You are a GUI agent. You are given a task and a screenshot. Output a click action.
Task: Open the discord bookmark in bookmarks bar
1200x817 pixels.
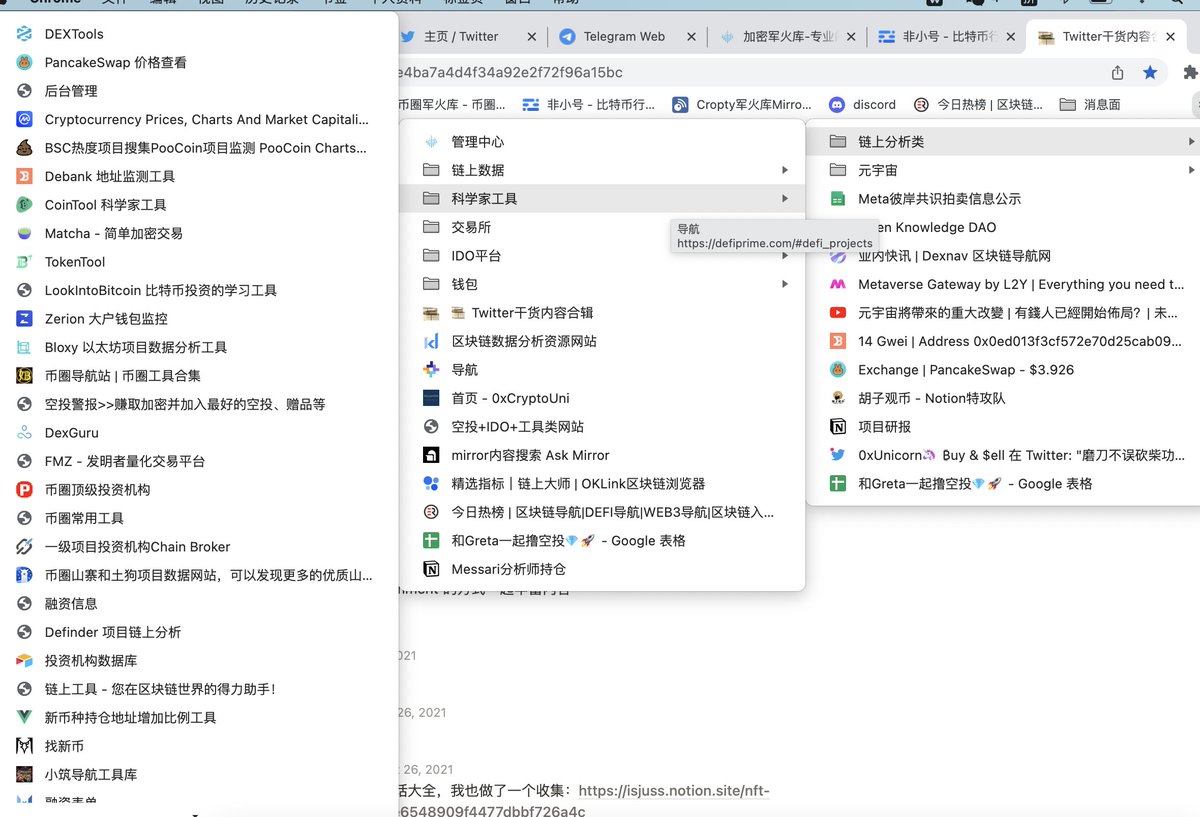coord(863,104)
